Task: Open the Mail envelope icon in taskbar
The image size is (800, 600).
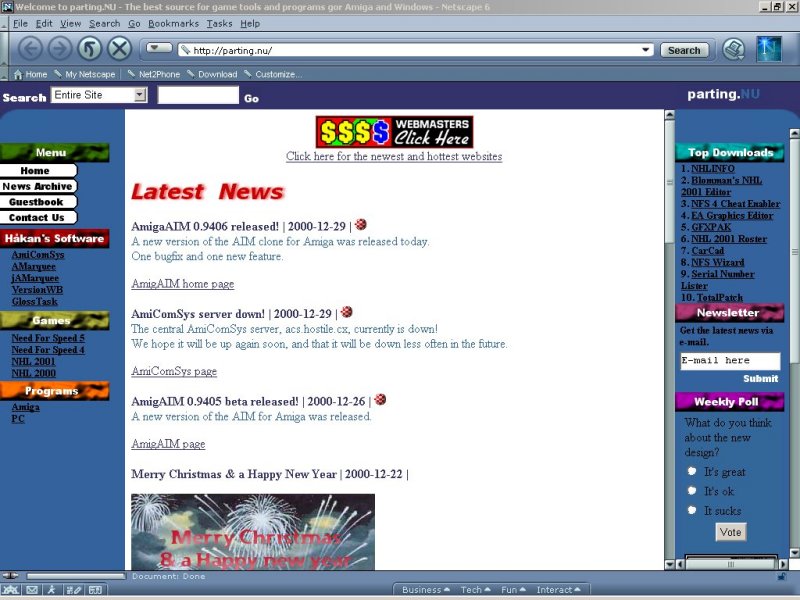Action: pos(32,590)
